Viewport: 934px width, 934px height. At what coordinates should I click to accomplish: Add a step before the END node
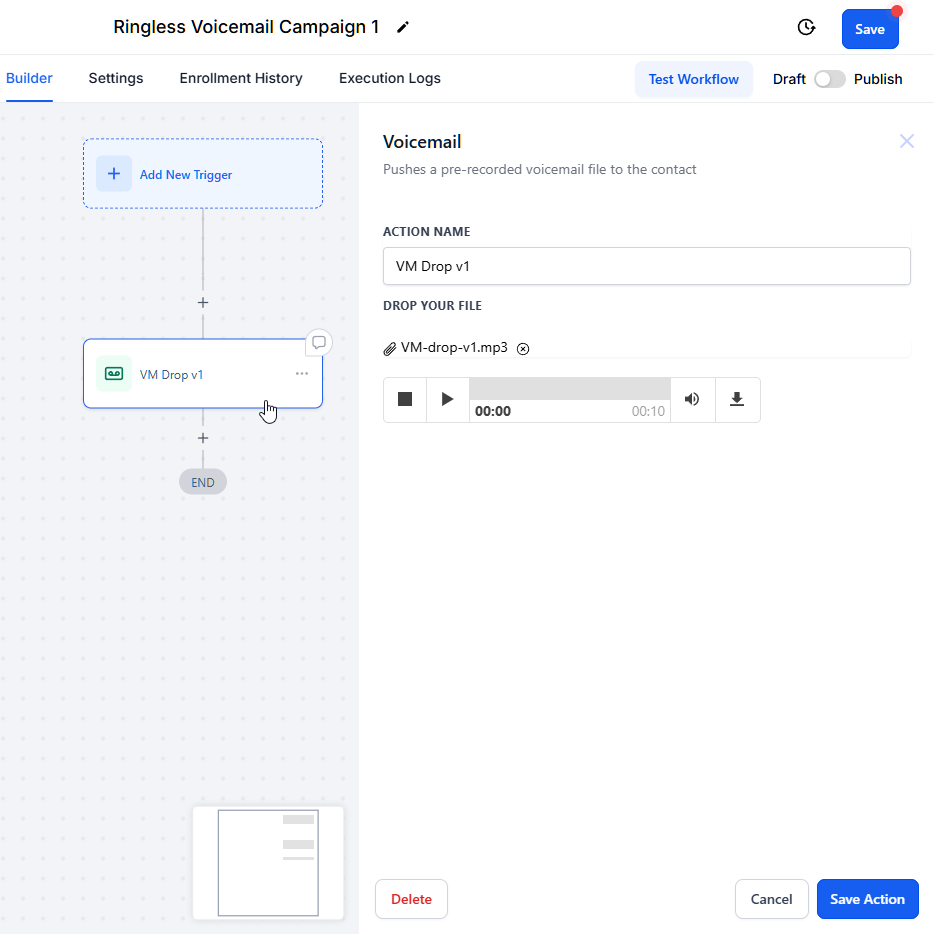[x=203, y=438]
